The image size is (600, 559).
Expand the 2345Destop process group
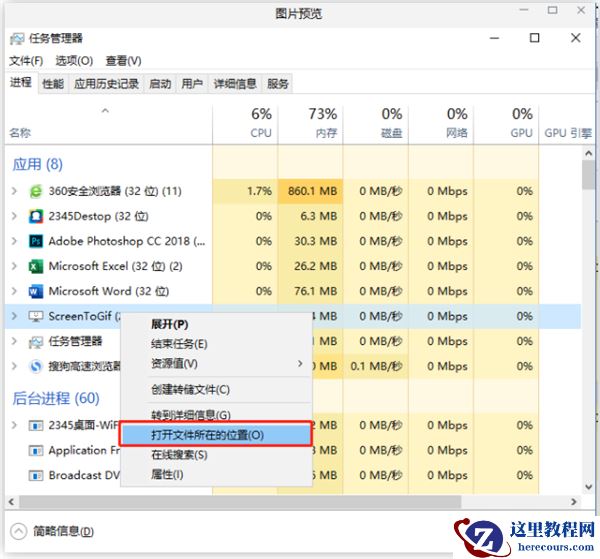click(14, 216)
